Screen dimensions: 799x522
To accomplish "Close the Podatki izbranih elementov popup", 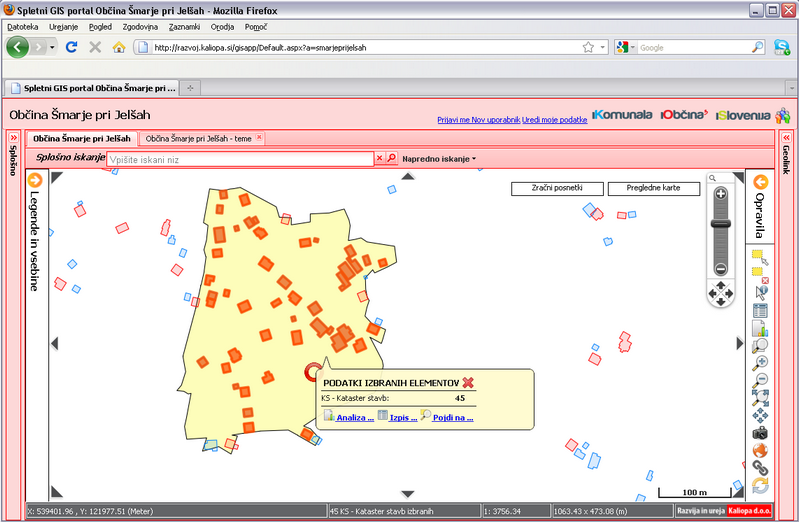I will pos(467,382).
